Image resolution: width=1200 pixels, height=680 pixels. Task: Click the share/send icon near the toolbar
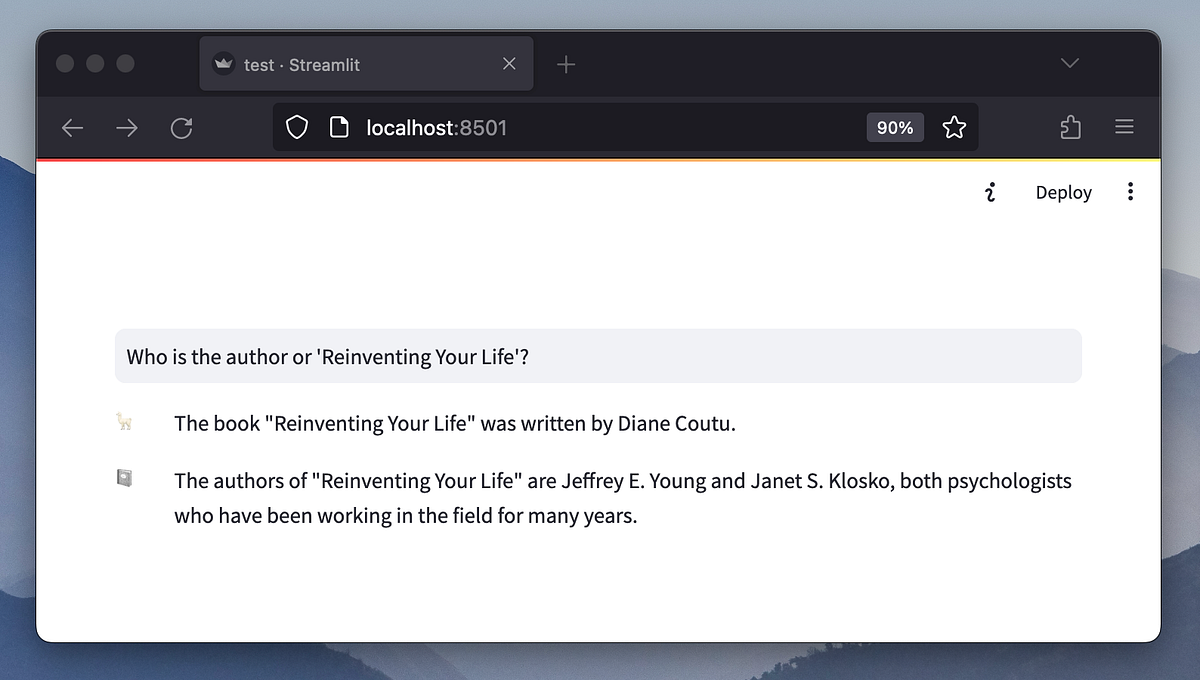(x=1070, y=127)
